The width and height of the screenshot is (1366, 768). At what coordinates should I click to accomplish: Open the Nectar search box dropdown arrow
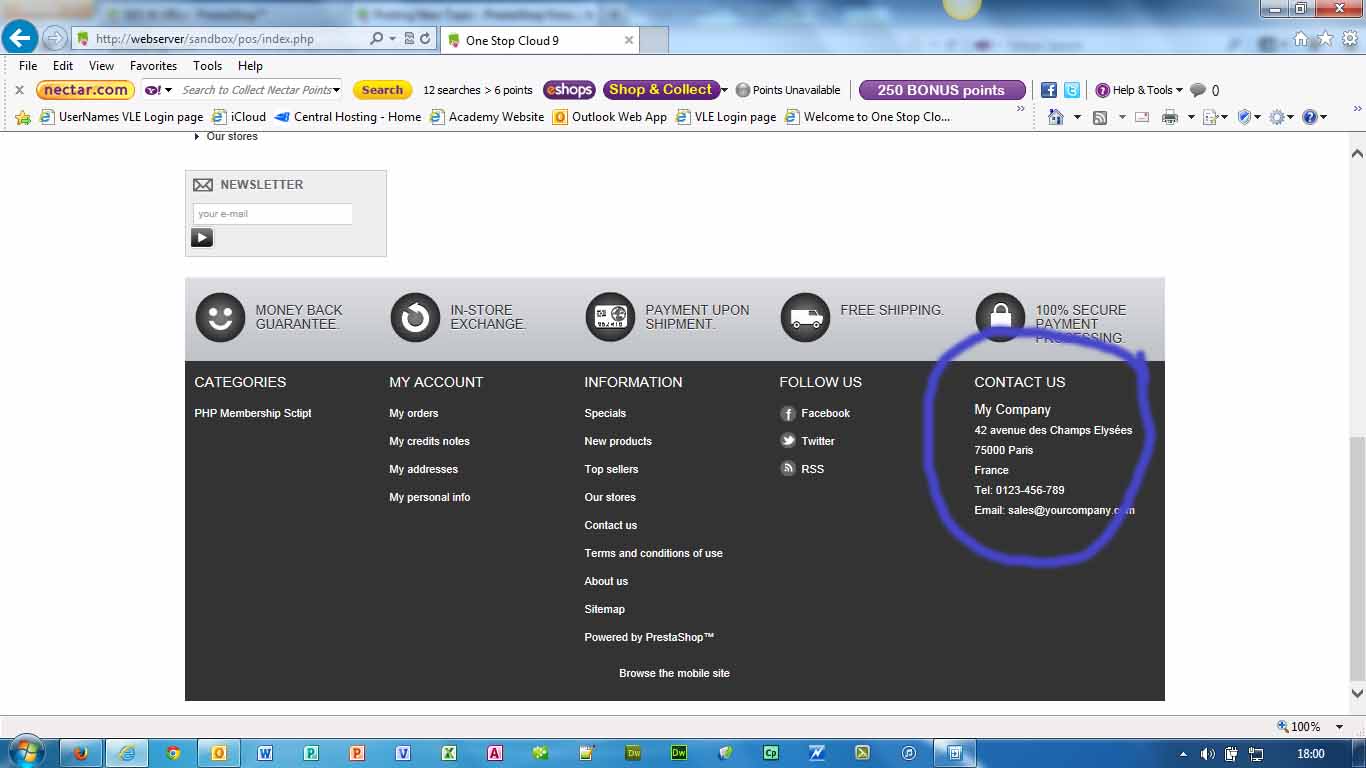tap(336, 90)
